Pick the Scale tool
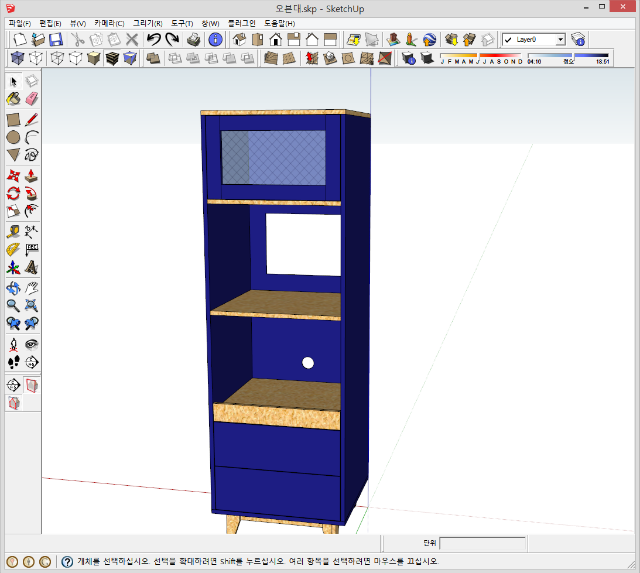This screenshot has width=640, height=573. (13, 211)
